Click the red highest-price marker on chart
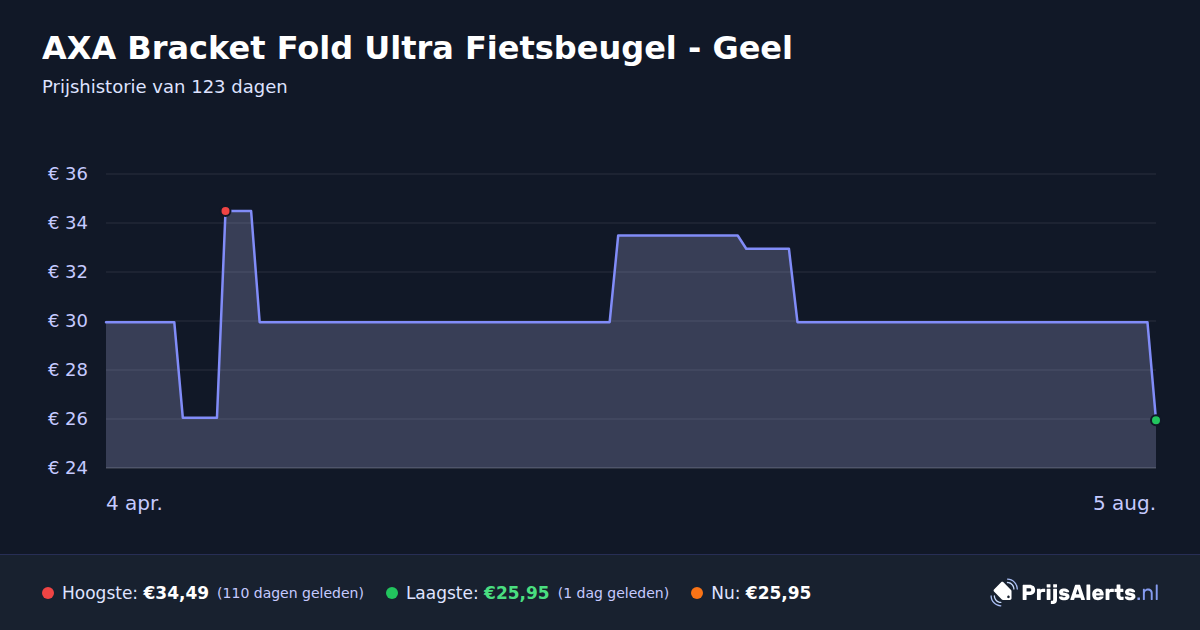The image size is (1200, 630). click(225, 211)
